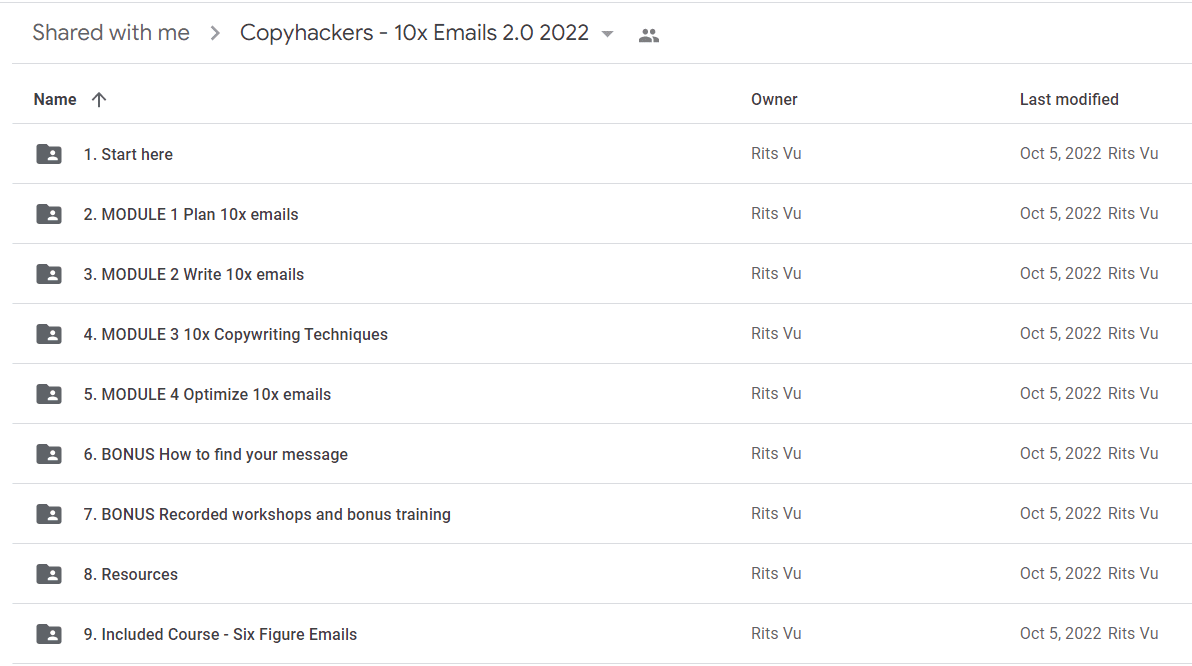Click the 'Copyhackers - 10x Emails 2.0 2022' breadcrumb
The image size is (1192, 666).
coord(414,33)
